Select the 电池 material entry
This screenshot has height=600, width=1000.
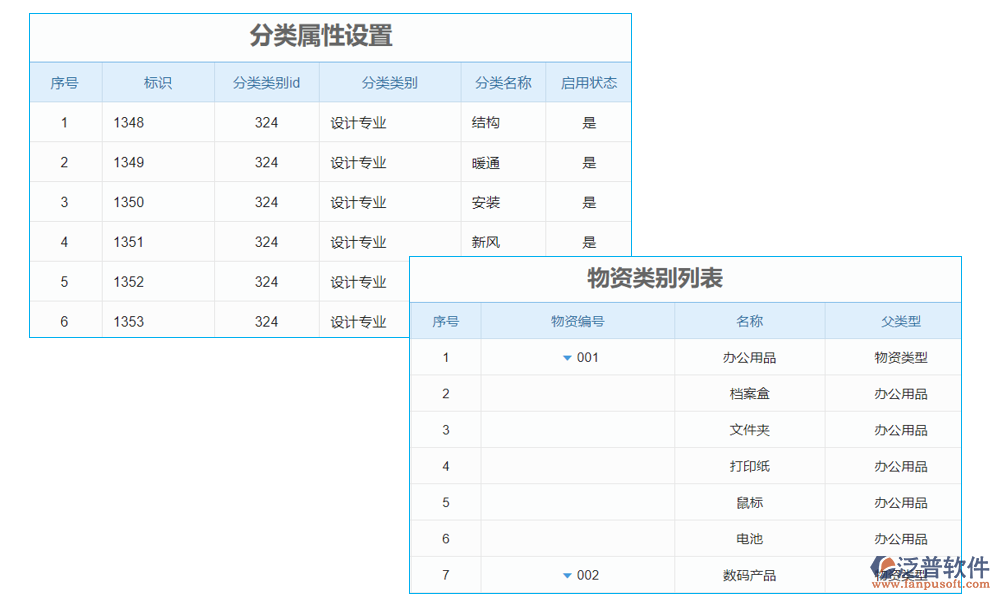748,538
